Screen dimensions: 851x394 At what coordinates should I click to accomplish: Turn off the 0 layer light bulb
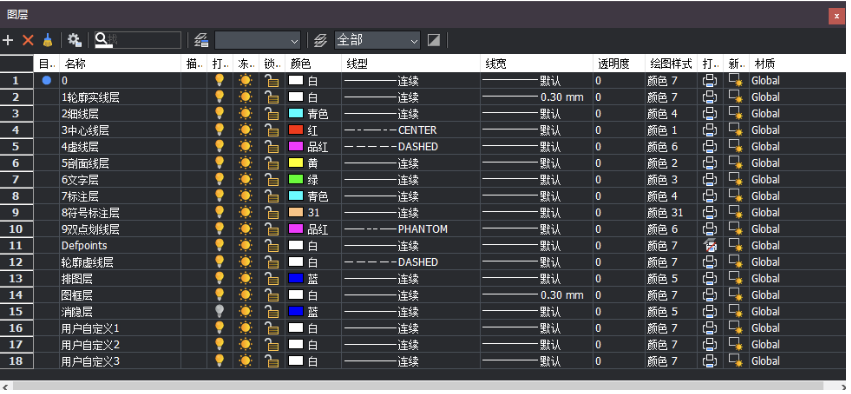point(219,80)
